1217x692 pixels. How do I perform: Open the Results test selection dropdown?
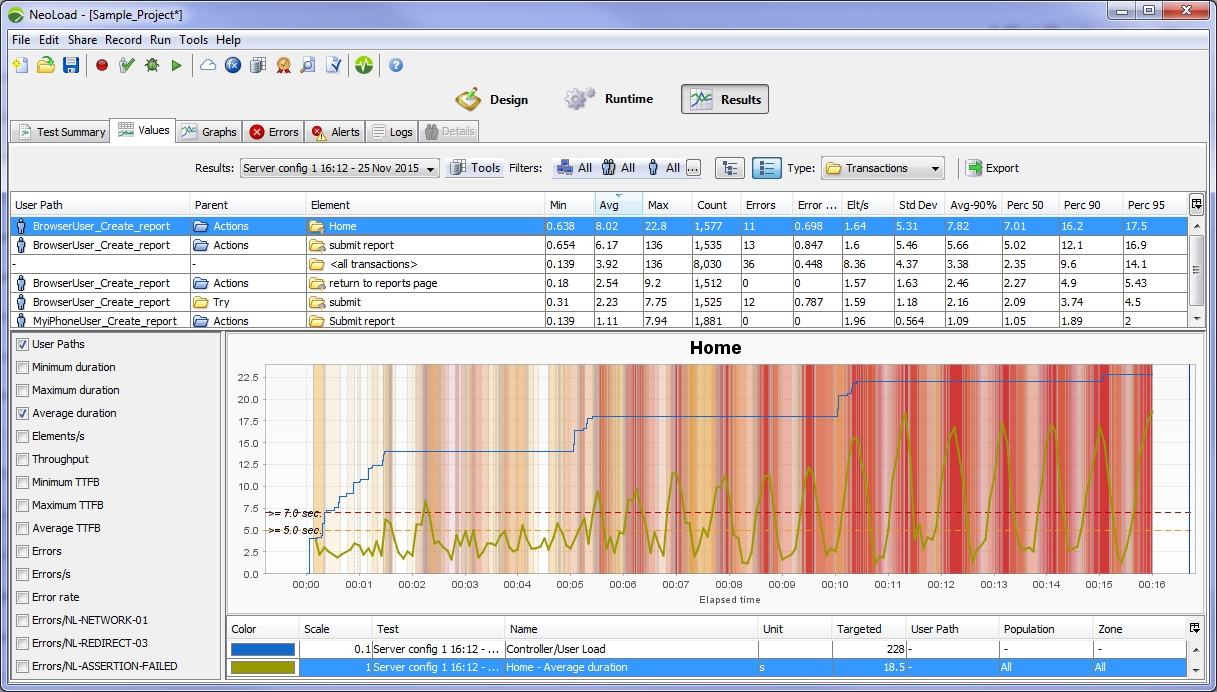(x=340, y=168)
